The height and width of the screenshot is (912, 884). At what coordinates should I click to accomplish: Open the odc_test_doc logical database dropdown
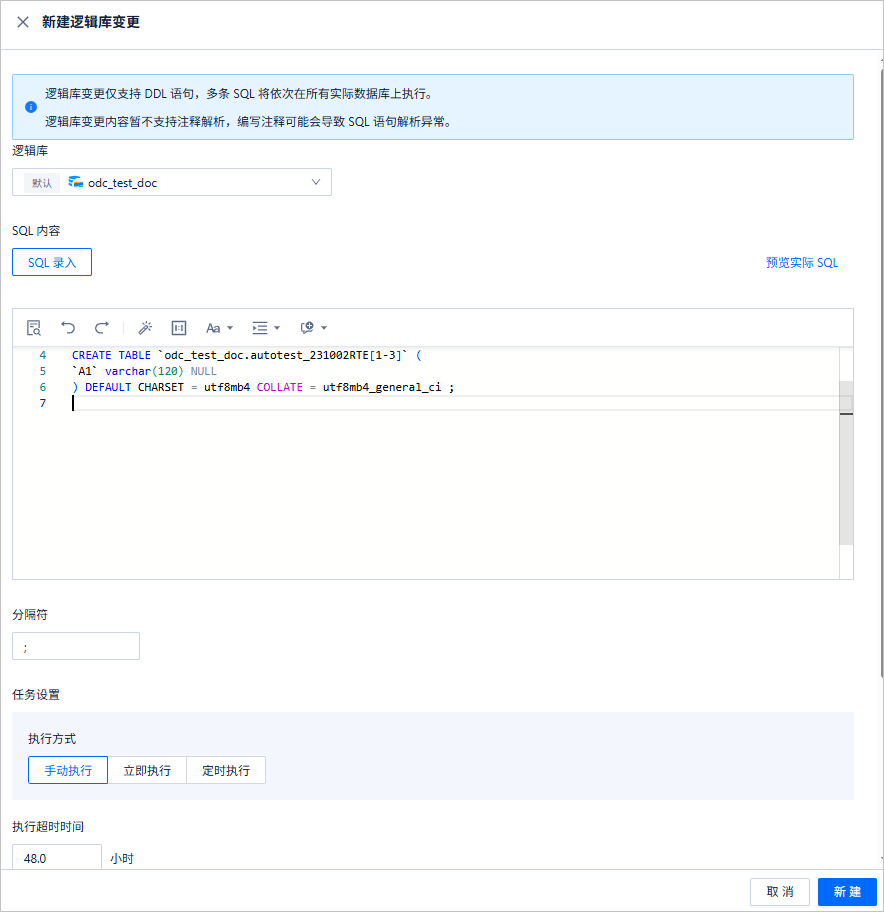coord(172,182)
